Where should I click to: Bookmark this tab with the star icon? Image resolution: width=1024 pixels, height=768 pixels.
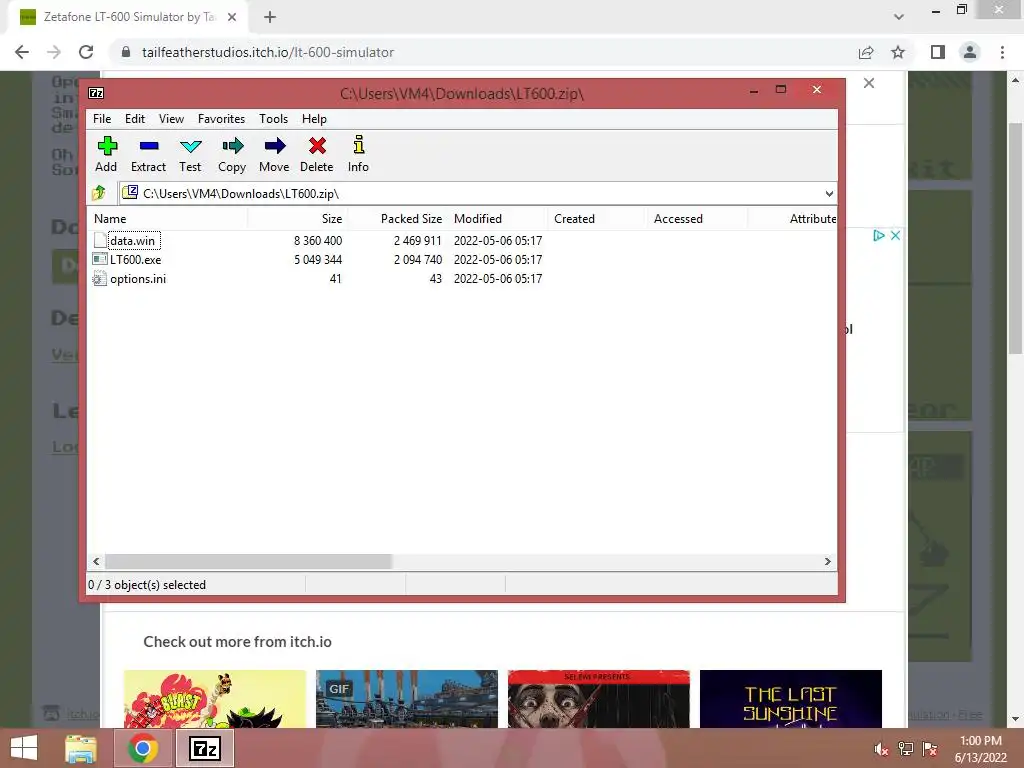pyautogui.click(x=898, y=52)
